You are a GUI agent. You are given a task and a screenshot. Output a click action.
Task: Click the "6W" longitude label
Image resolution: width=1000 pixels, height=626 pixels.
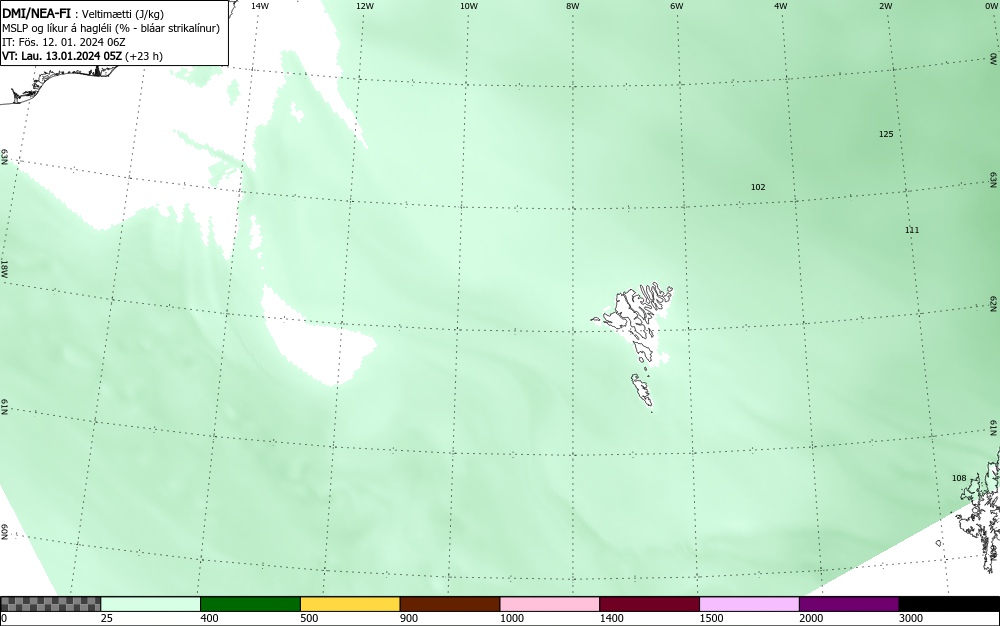[x=677, y=6]
